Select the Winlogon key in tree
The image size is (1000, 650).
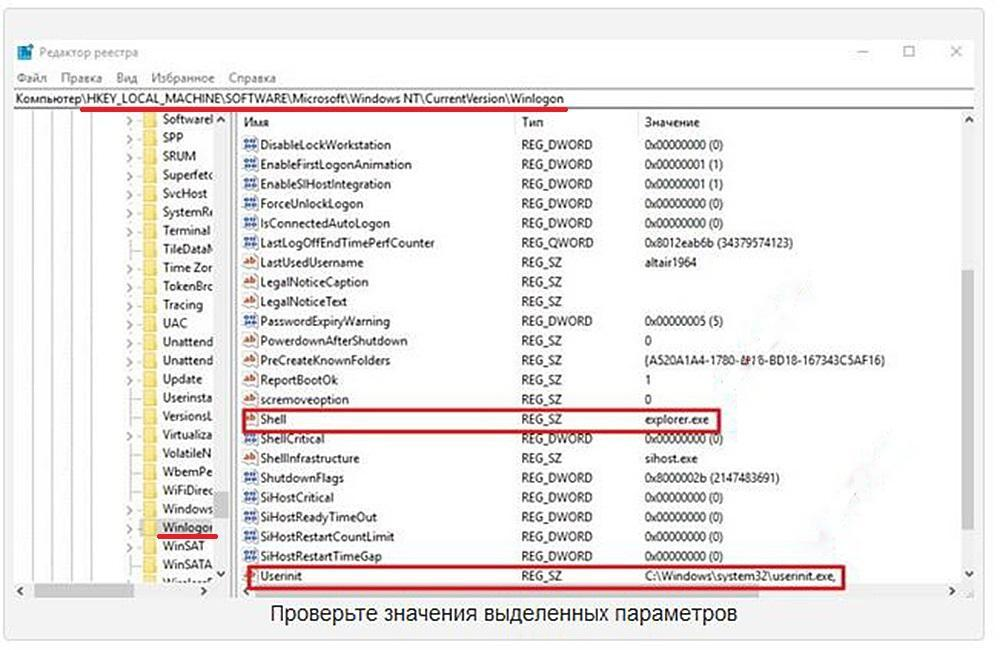pos(187,528)
